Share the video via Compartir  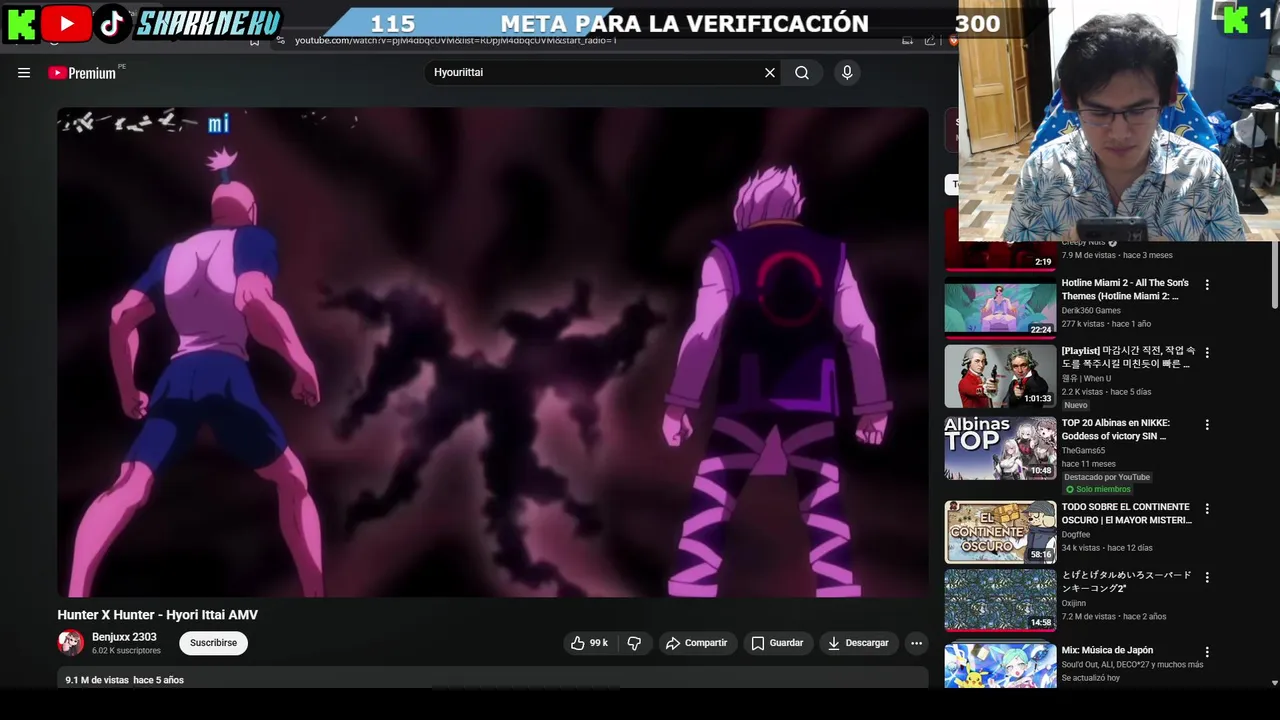[698, 643]
